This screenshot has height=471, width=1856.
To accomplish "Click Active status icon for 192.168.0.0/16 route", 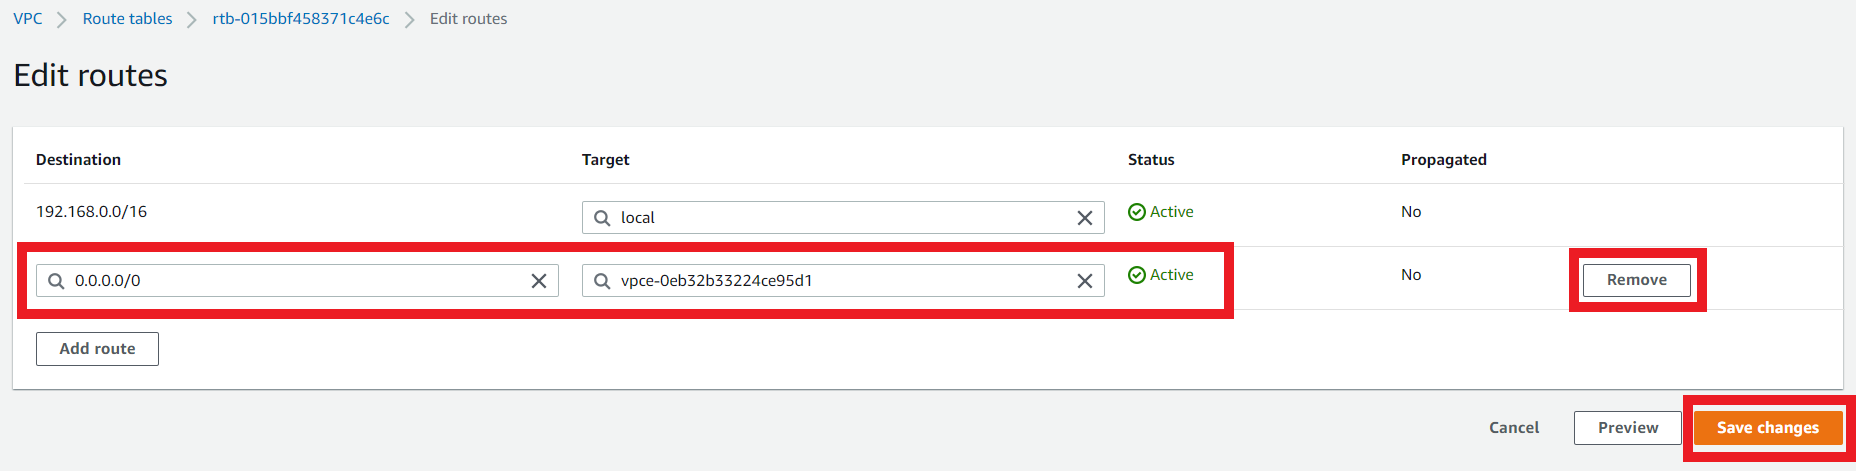I will [x=1137, y=212].
